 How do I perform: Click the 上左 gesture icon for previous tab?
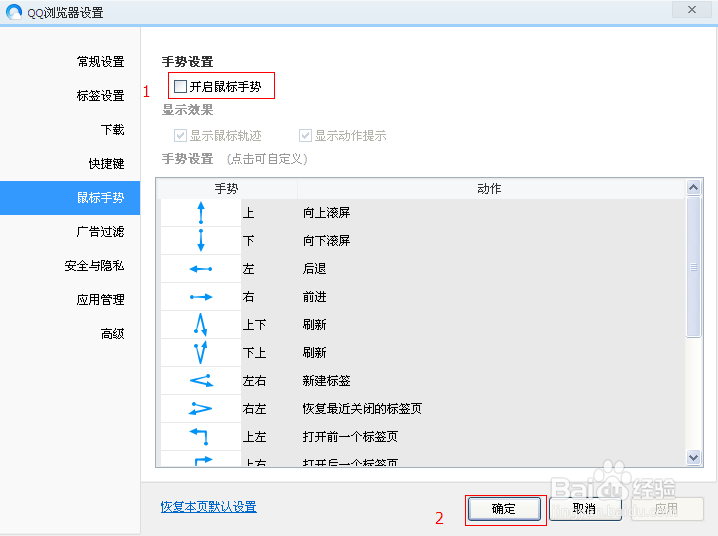pyautogui.click(x=200, y=437)
